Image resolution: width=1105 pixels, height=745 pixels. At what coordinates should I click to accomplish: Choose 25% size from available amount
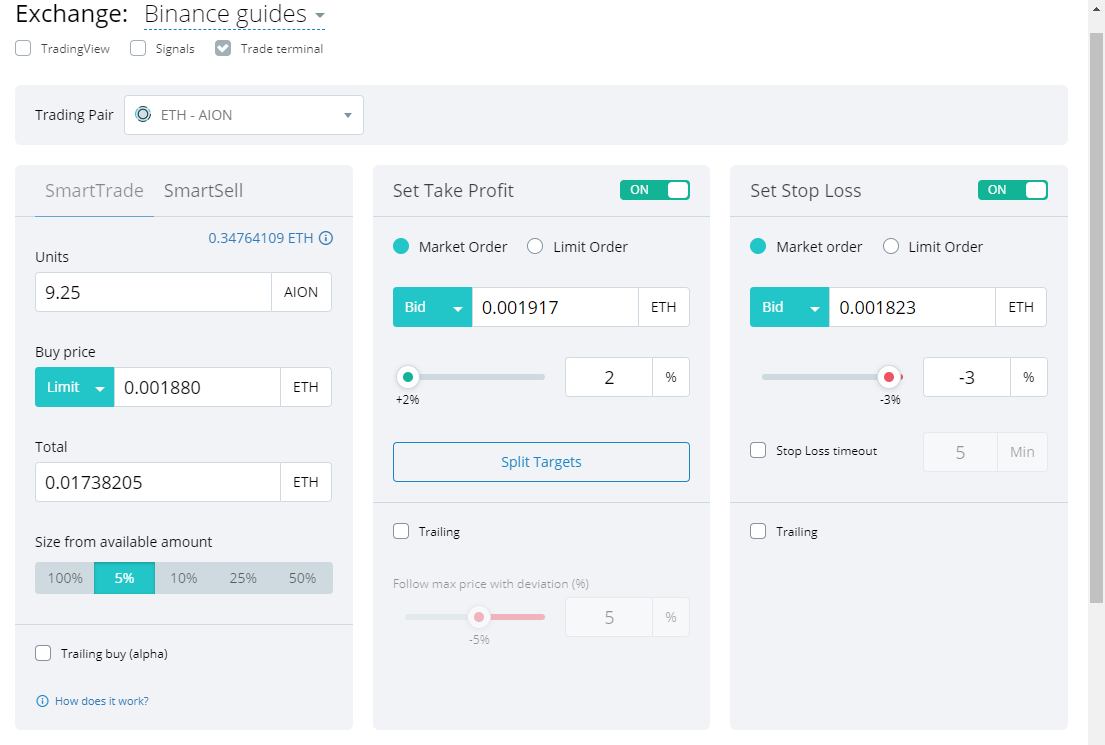243,578
